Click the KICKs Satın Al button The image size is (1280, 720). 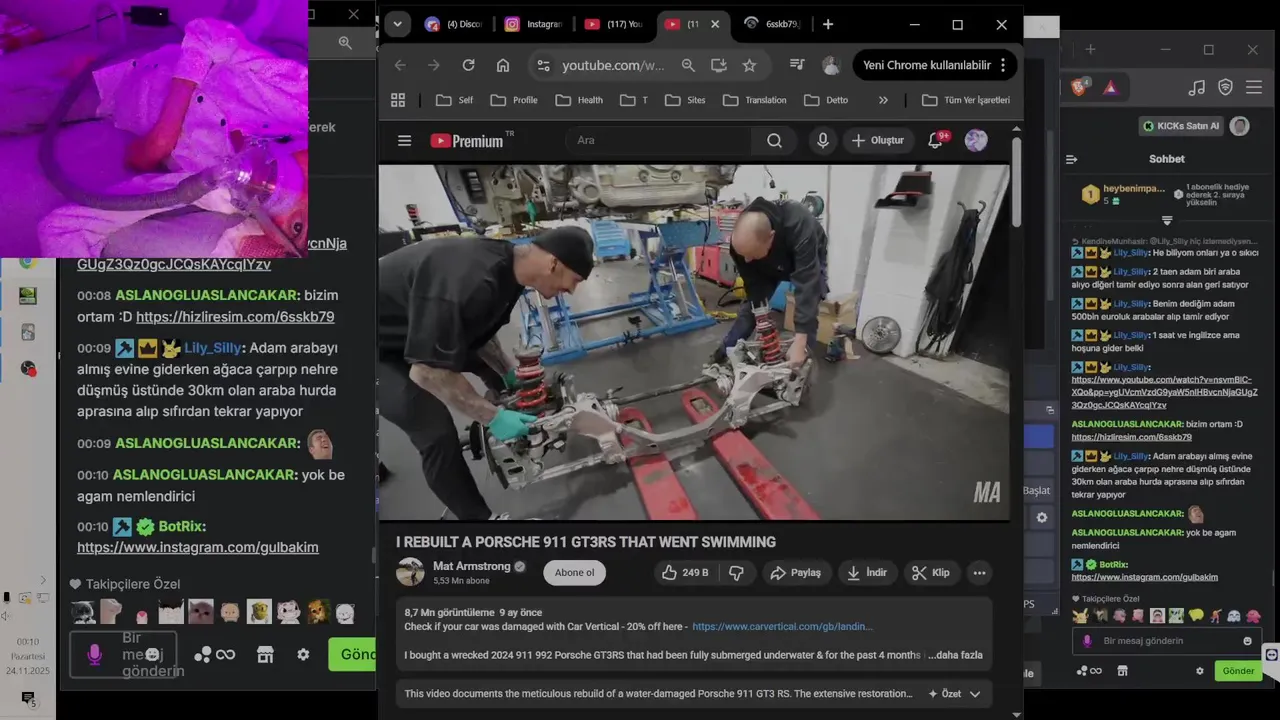click(1182, 126)
